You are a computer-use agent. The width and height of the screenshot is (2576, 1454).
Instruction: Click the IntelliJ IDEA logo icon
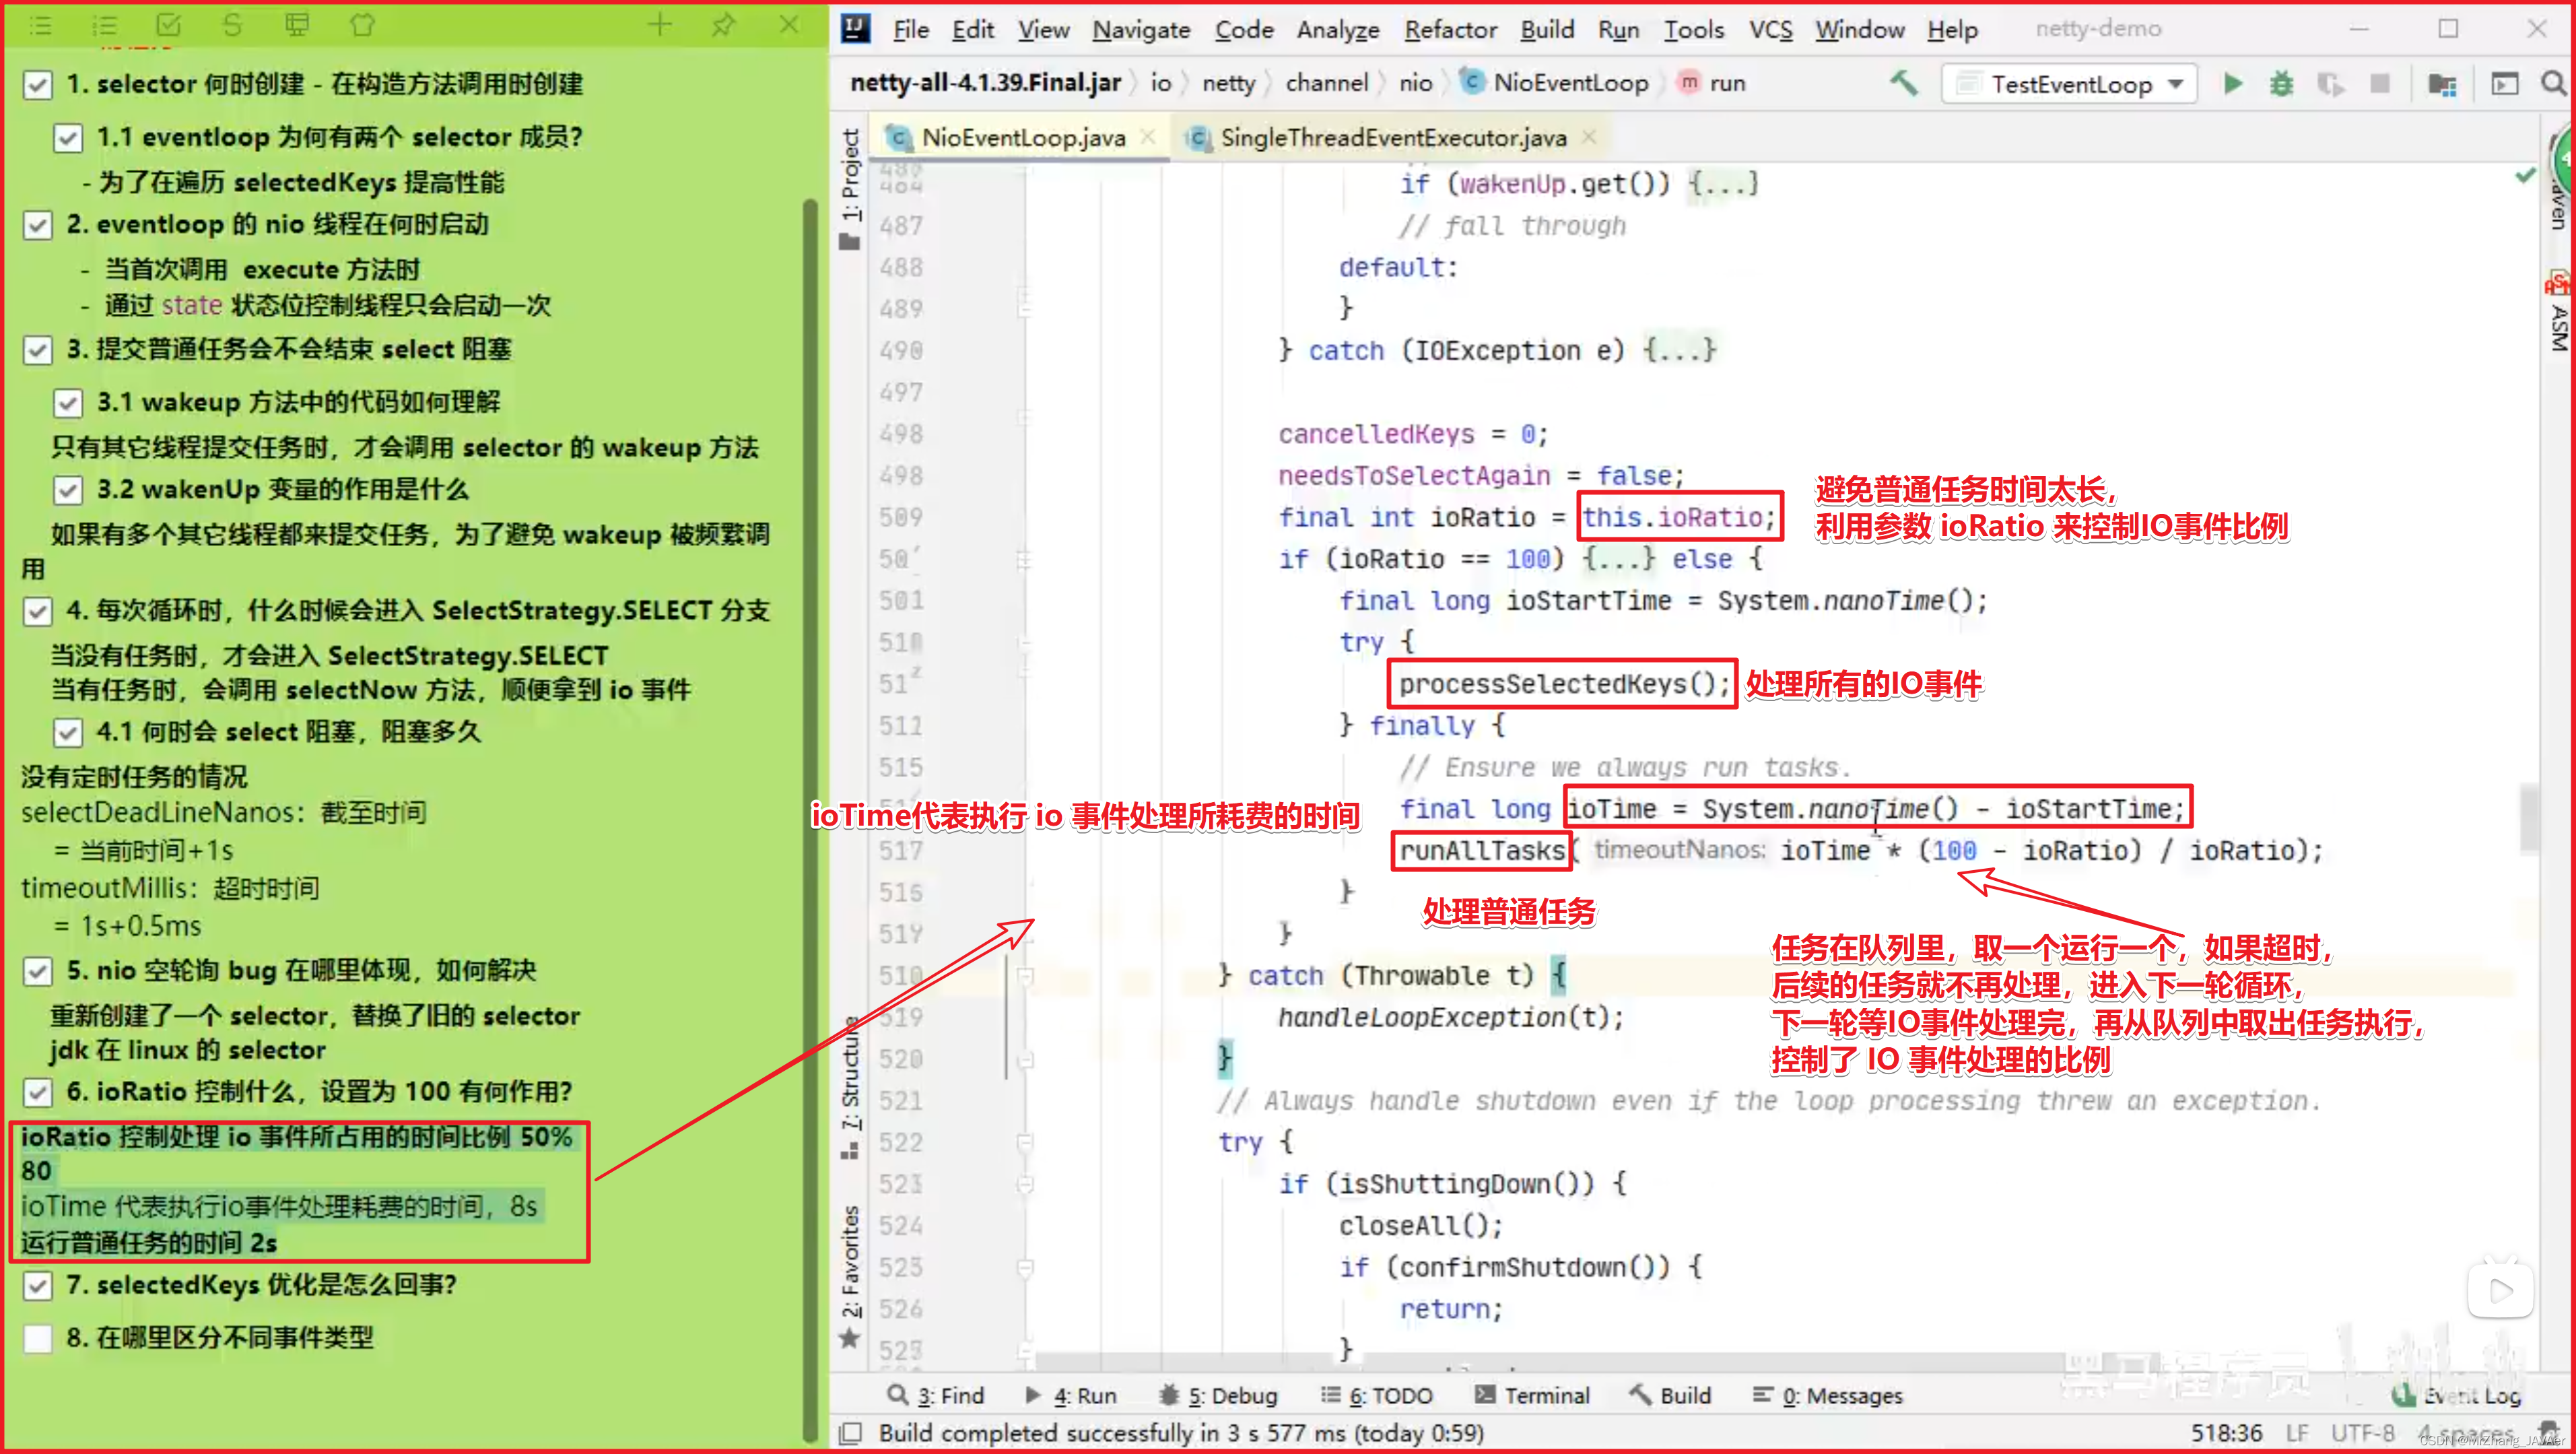[855, 29]
